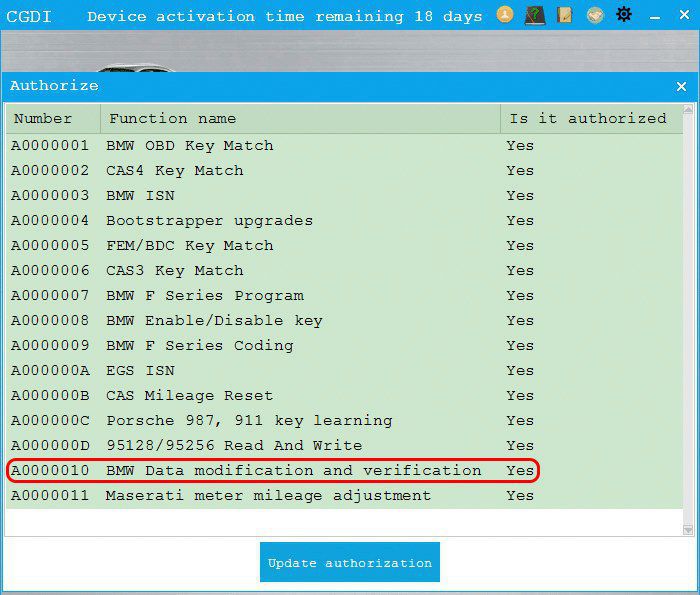This screenshot has width=700, height=595.
Task: Click the Function name column header
Action: (300, 119)
